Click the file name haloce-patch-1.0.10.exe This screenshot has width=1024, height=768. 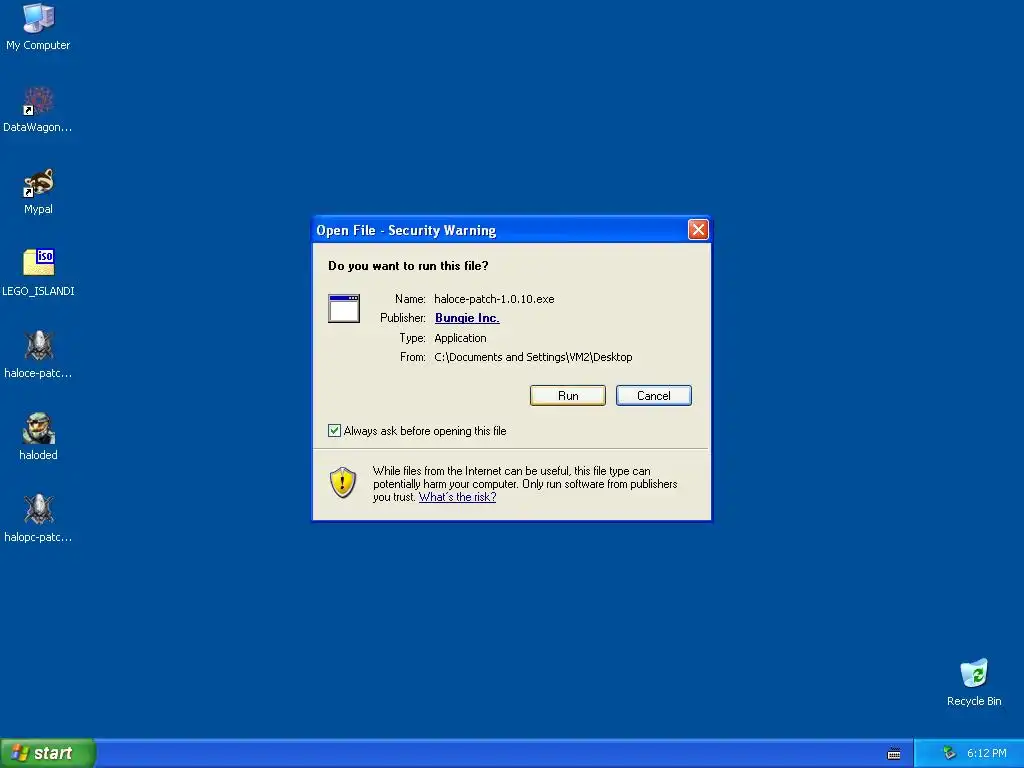[494, 299]
